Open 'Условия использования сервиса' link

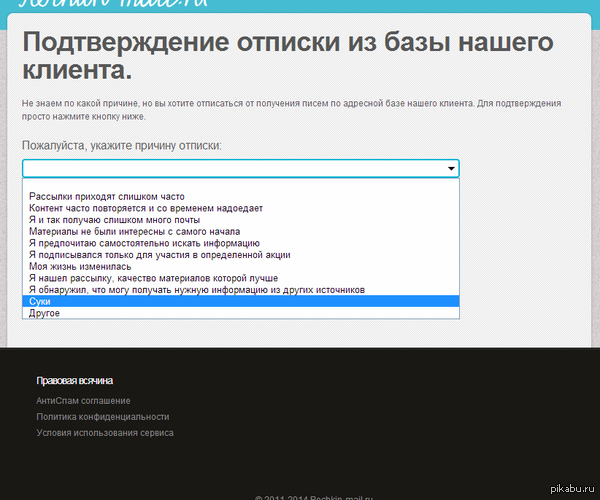(105, 433)
